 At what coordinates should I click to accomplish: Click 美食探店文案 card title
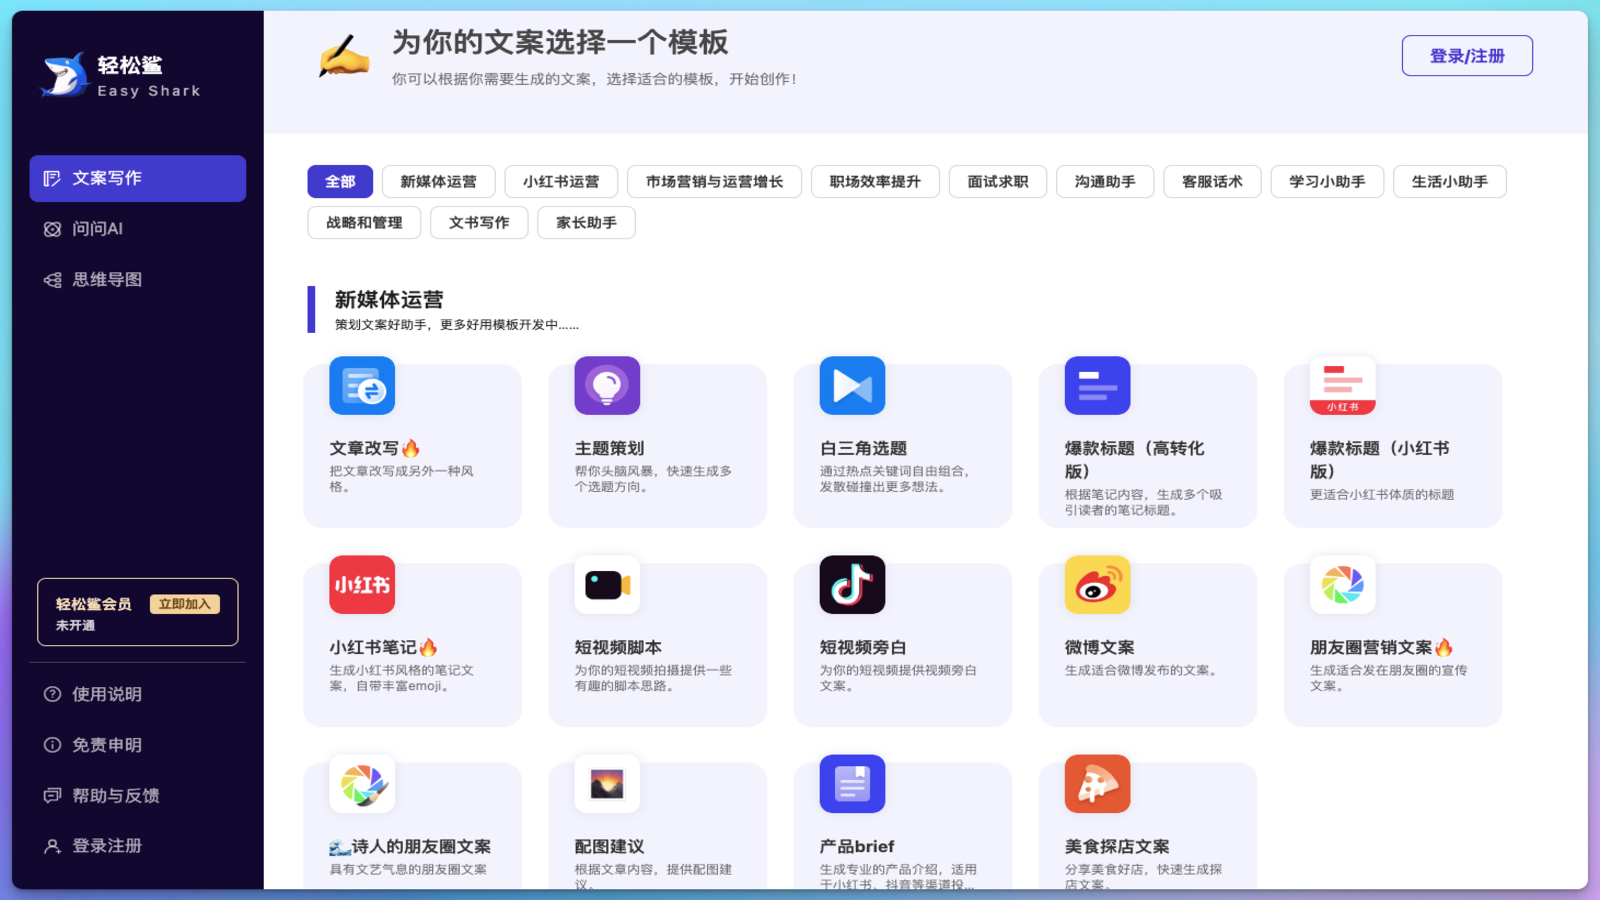click(x=1117, y=846)
